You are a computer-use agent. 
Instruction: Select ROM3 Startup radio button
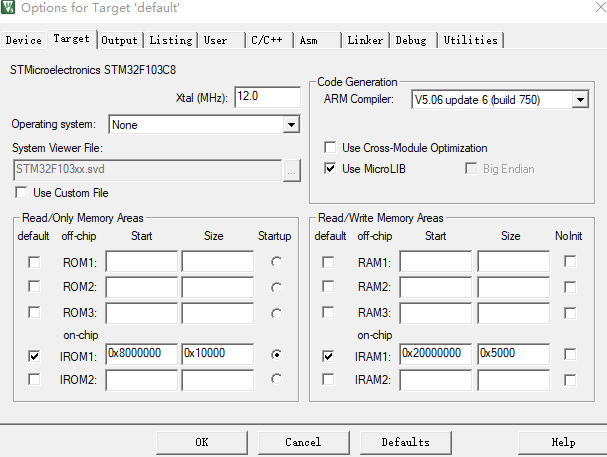(x=276, y=313)
